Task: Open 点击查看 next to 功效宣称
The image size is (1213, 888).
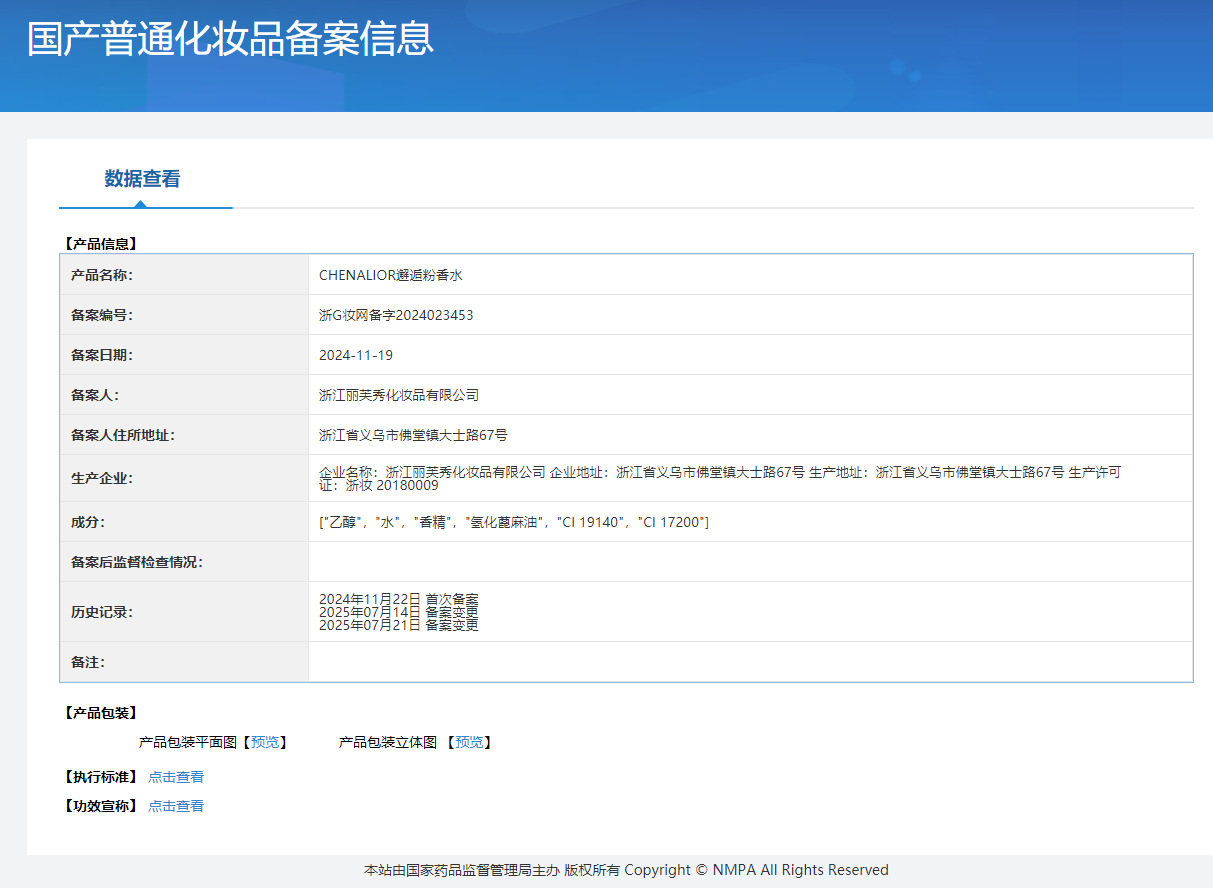Action: pos(176,806)
